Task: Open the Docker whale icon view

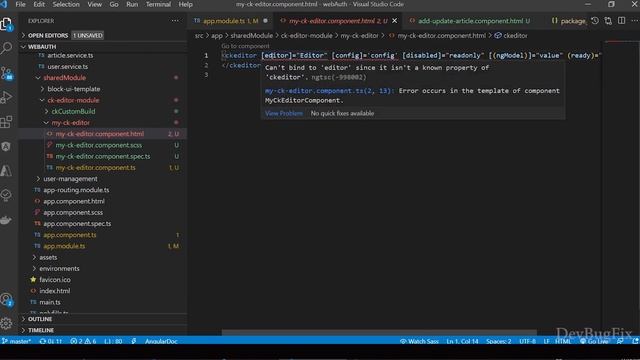Action: 7,220
